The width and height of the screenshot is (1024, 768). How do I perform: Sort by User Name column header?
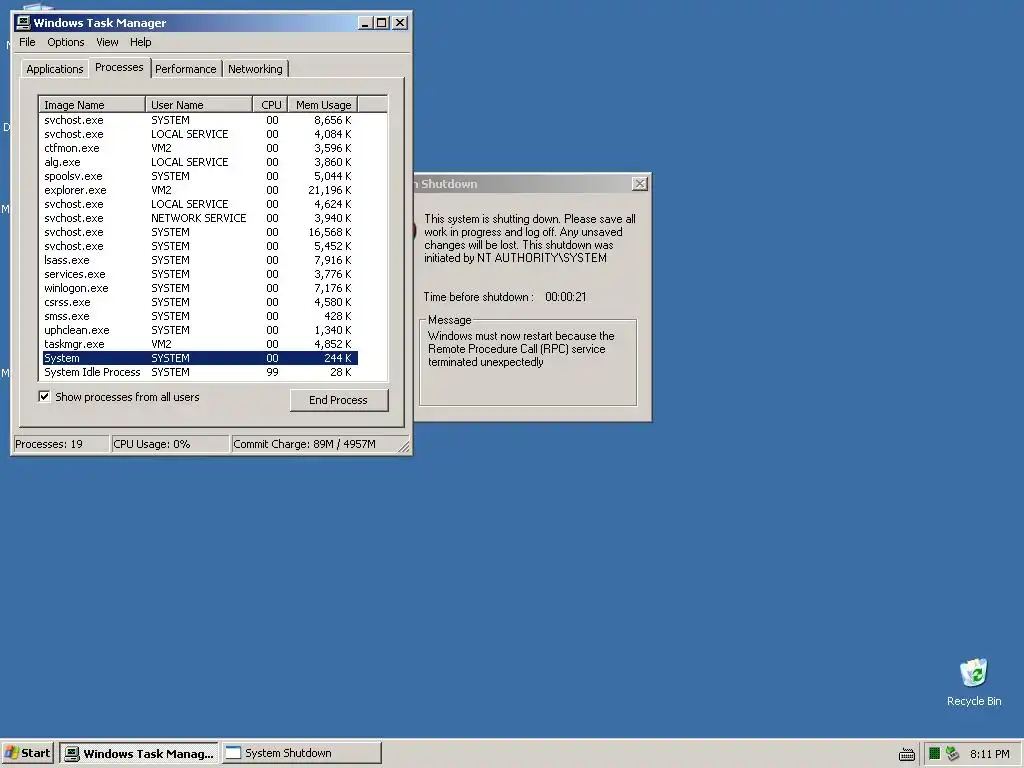click(x=199, y=104)
